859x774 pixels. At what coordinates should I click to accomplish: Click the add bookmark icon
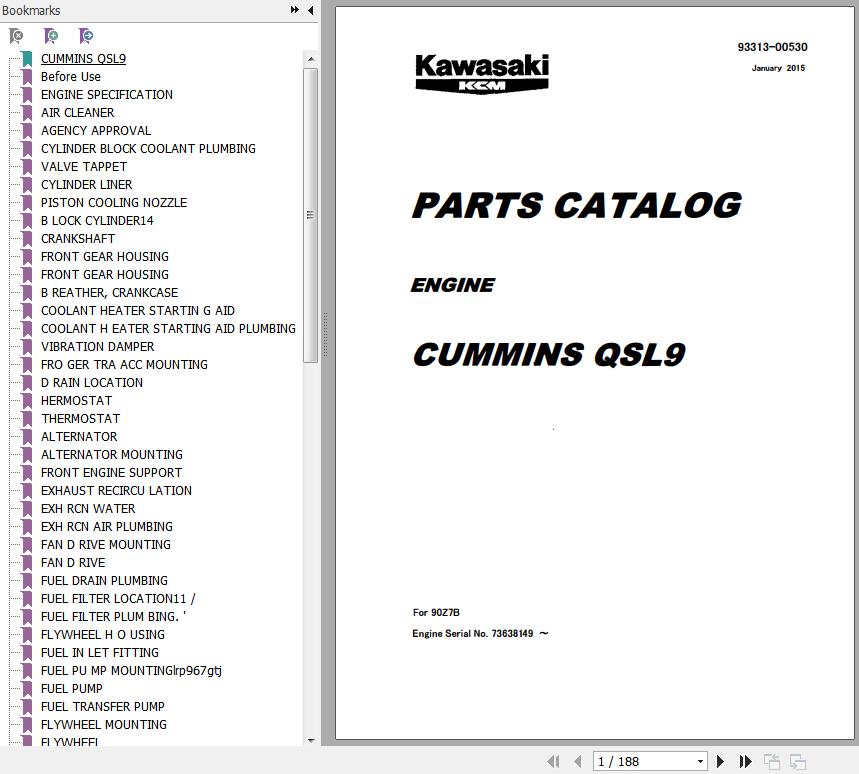click(51, 36)
